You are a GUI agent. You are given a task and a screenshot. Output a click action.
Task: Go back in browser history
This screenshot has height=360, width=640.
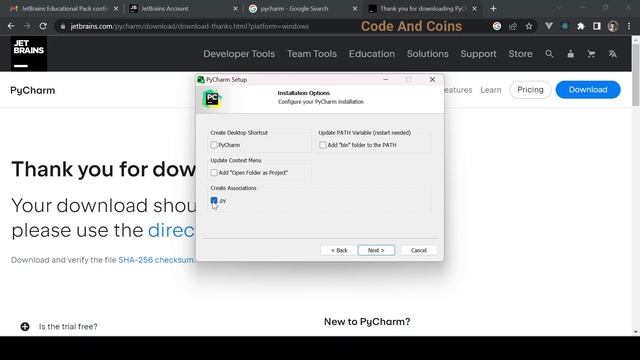point(11,26)
